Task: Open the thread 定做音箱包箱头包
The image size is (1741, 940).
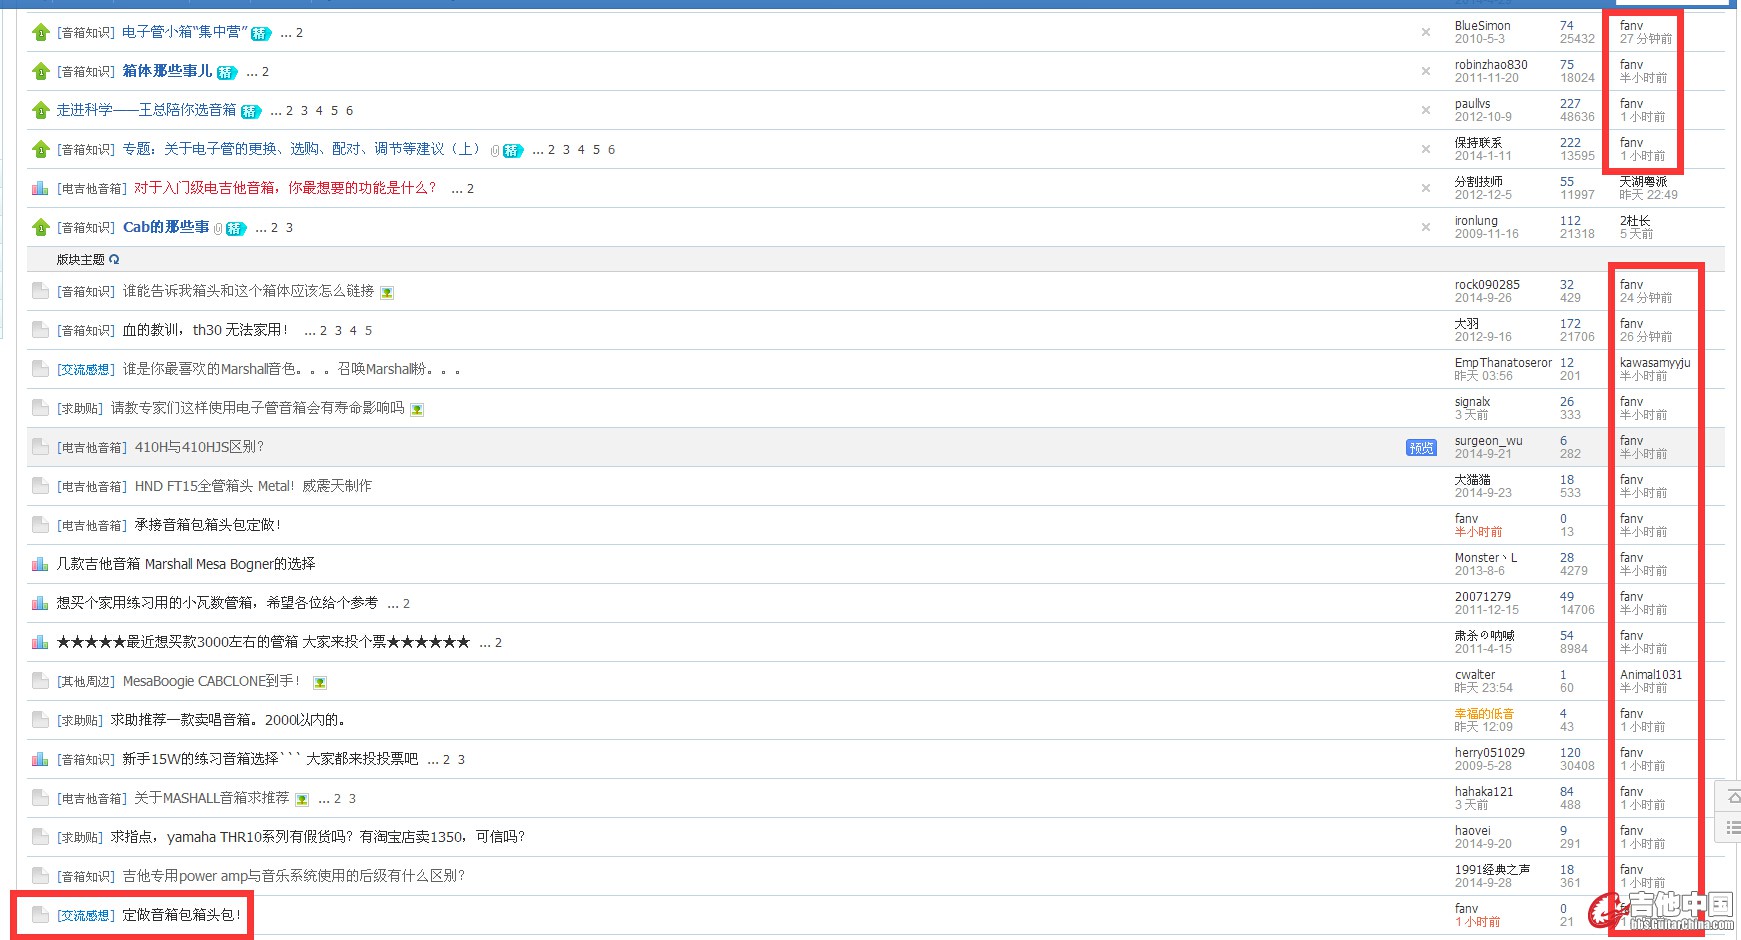Action: click(x=181, y=915)
